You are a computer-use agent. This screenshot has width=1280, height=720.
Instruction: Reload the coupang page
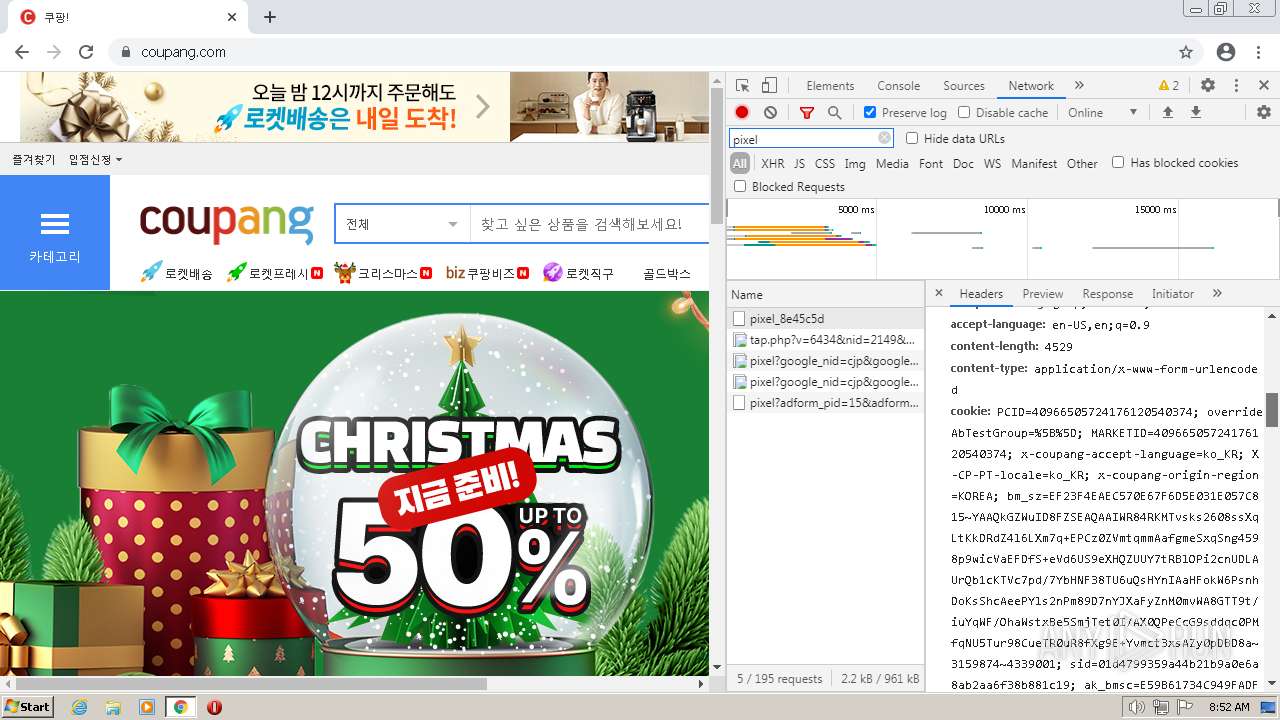(x=86, y=52)
